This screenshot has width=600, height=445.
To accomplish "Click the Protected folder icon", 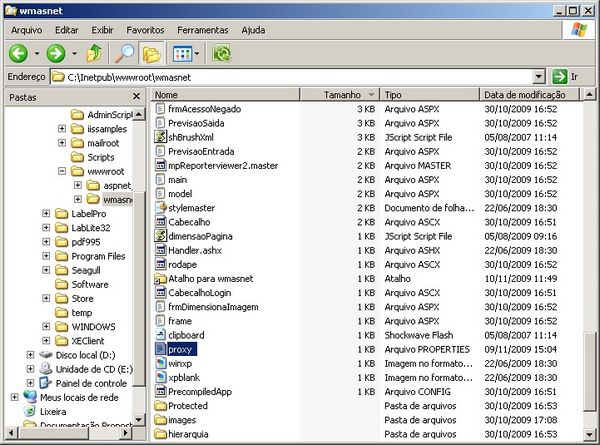I will [160, 406].
